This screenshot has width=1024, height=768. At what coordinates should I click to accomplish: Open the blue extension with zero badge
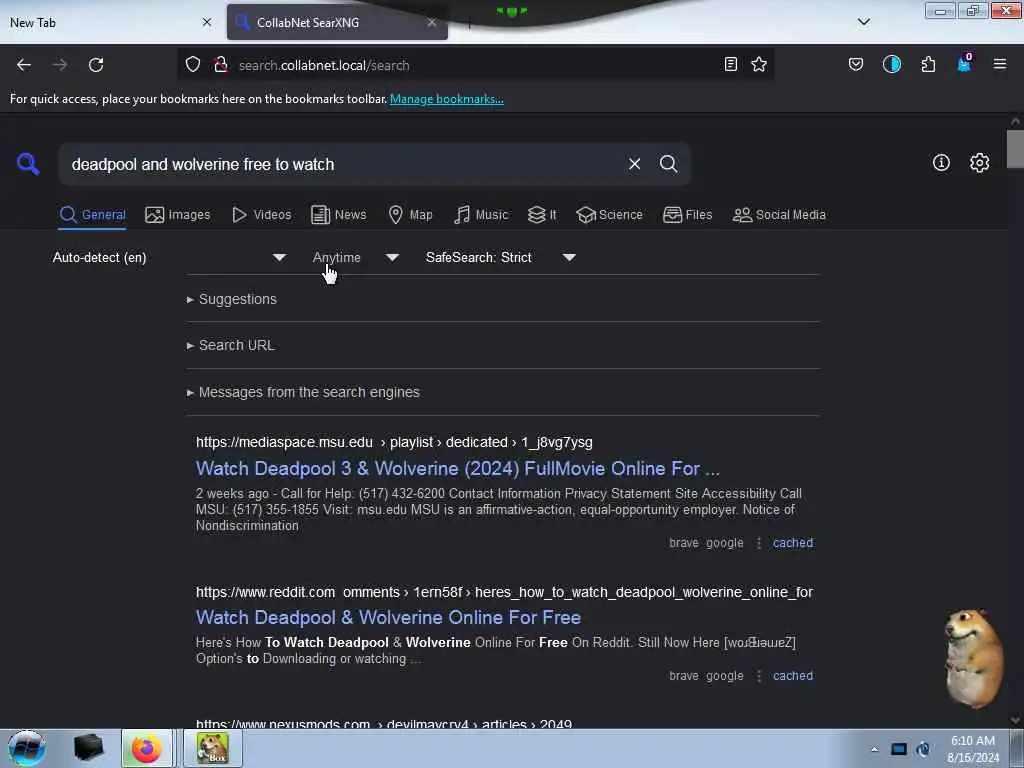(965, 63)
